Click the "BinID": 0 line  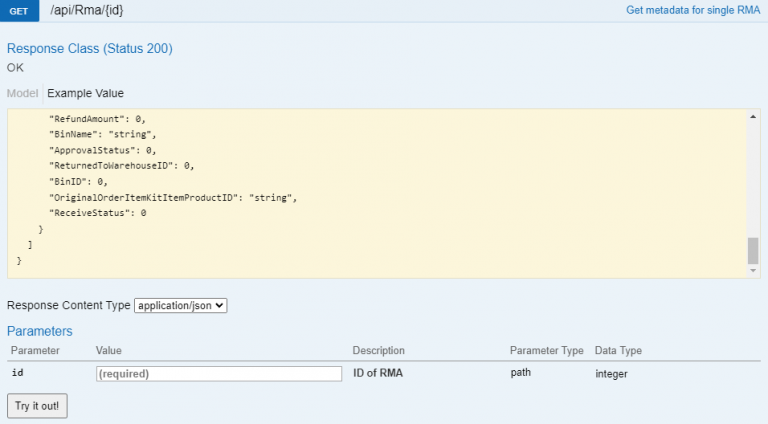78,182
